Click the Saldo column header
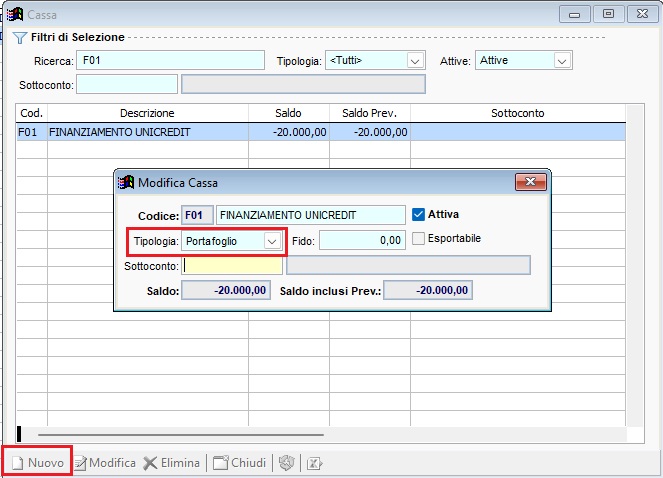The width and height of the screenshot is (663, 478). pos(288,113)
